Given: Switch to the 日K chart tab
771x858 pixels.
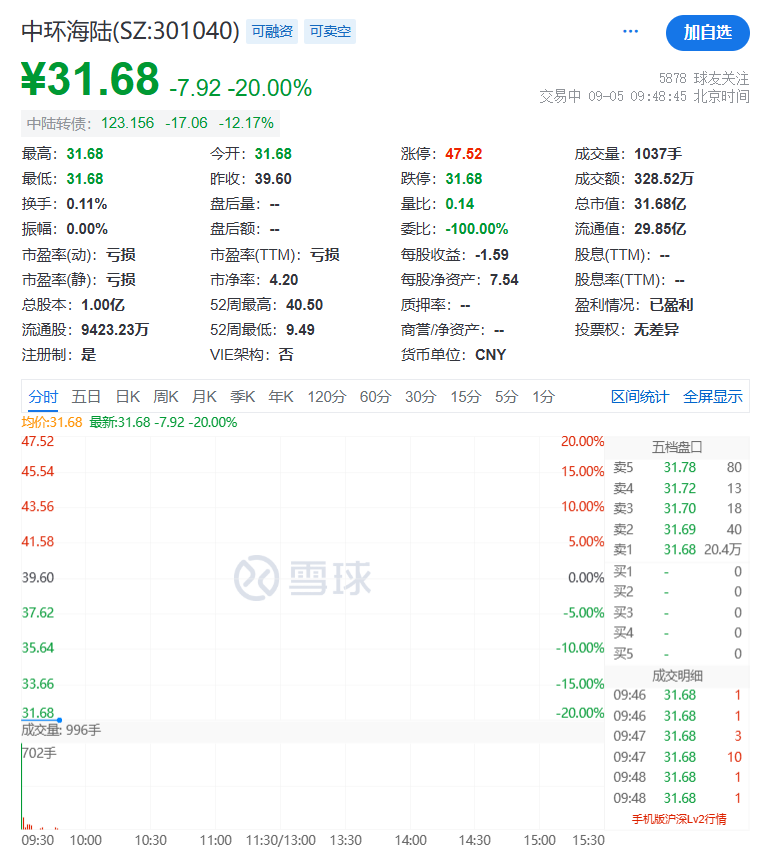Looking at the screenshot, I should 127,397.
